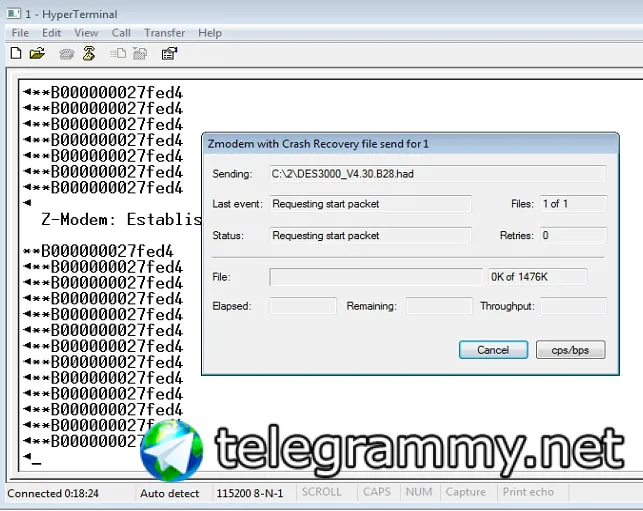Cancel the Zmodem file transfer

click(x=493, y=350)
